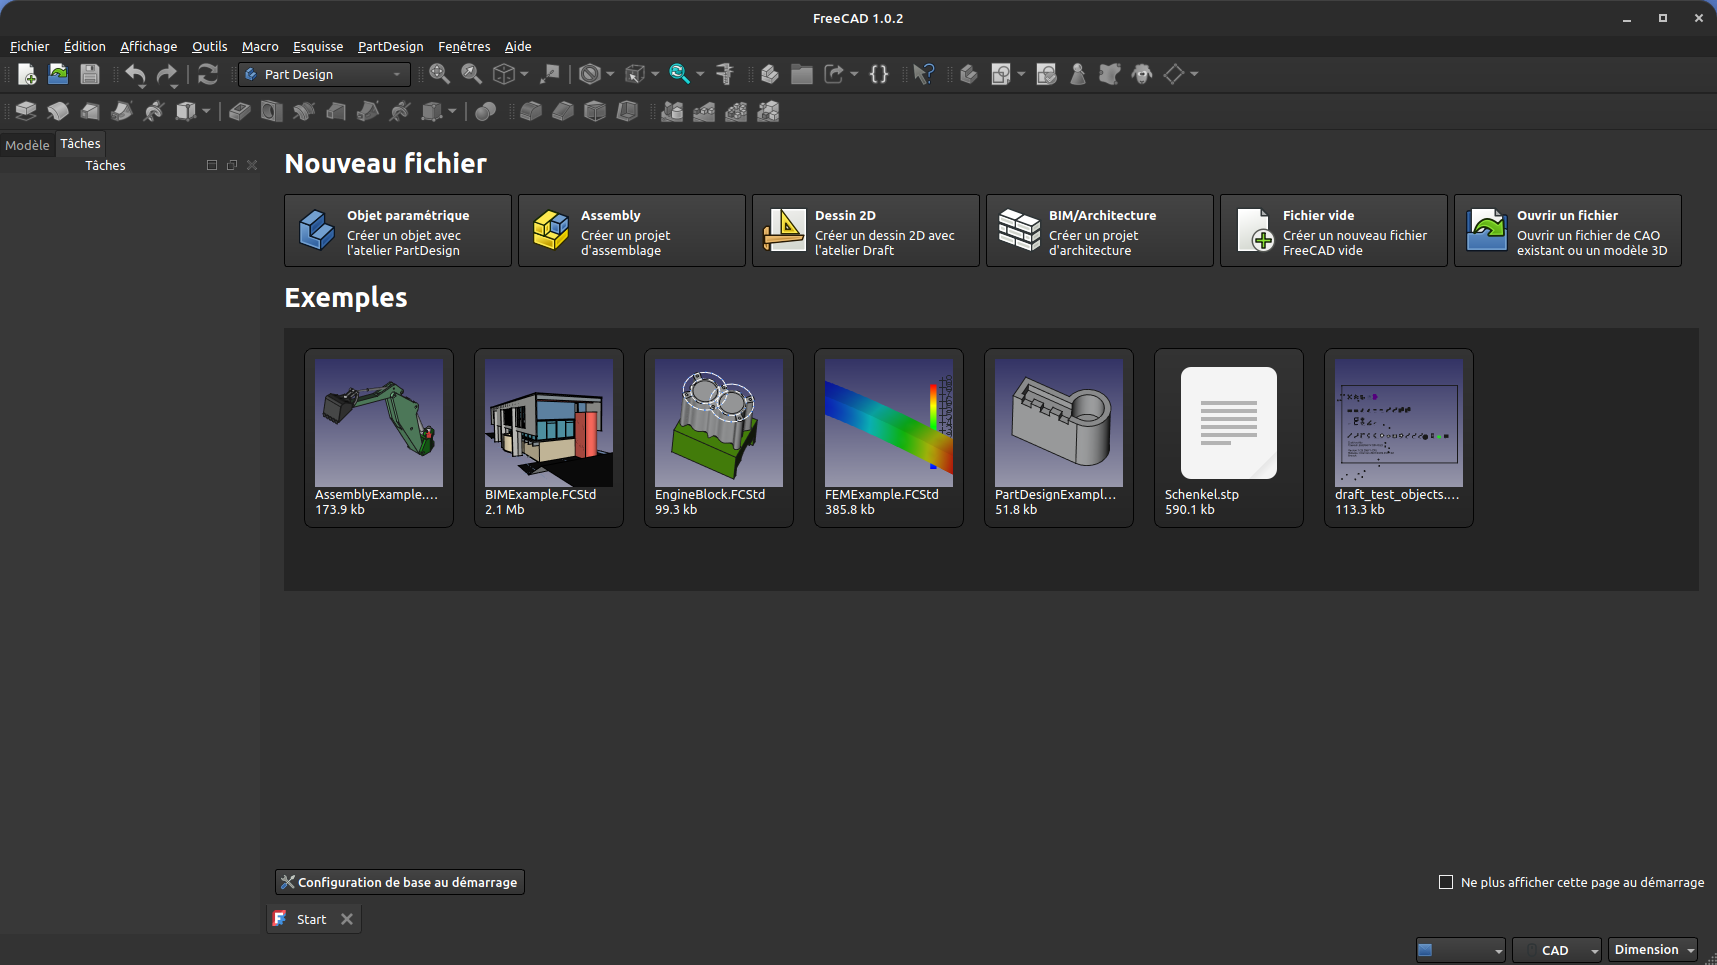The image size is (1717, 965).
Task: Click the 'Fichier vide' new file card
Action: point(1333,231)
